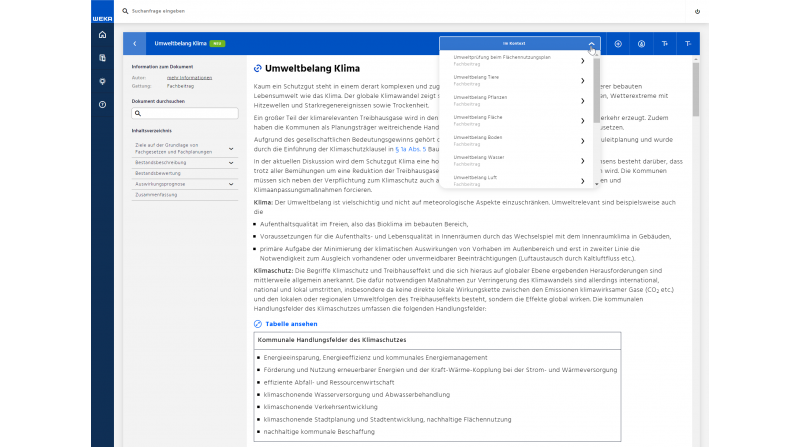Open the documents icon in sidebar
The height and width of the screenshot is (447, 800).
(x=103, y=58)
